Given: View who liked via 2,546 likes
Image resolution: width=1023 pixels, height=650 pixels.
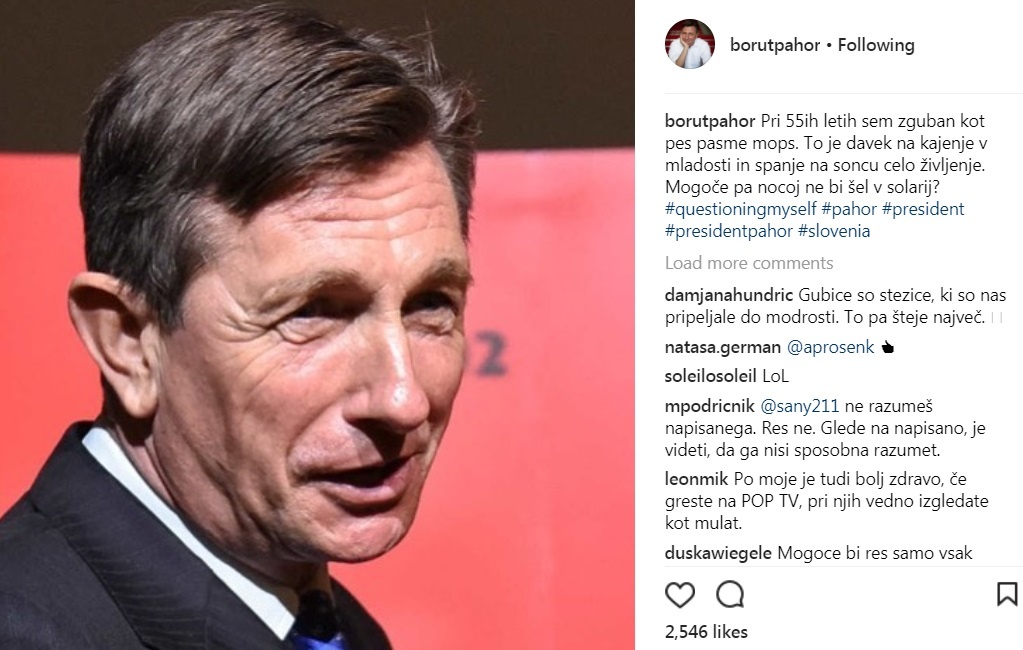Looking at the screenshot, I should [x=706, y=632].
